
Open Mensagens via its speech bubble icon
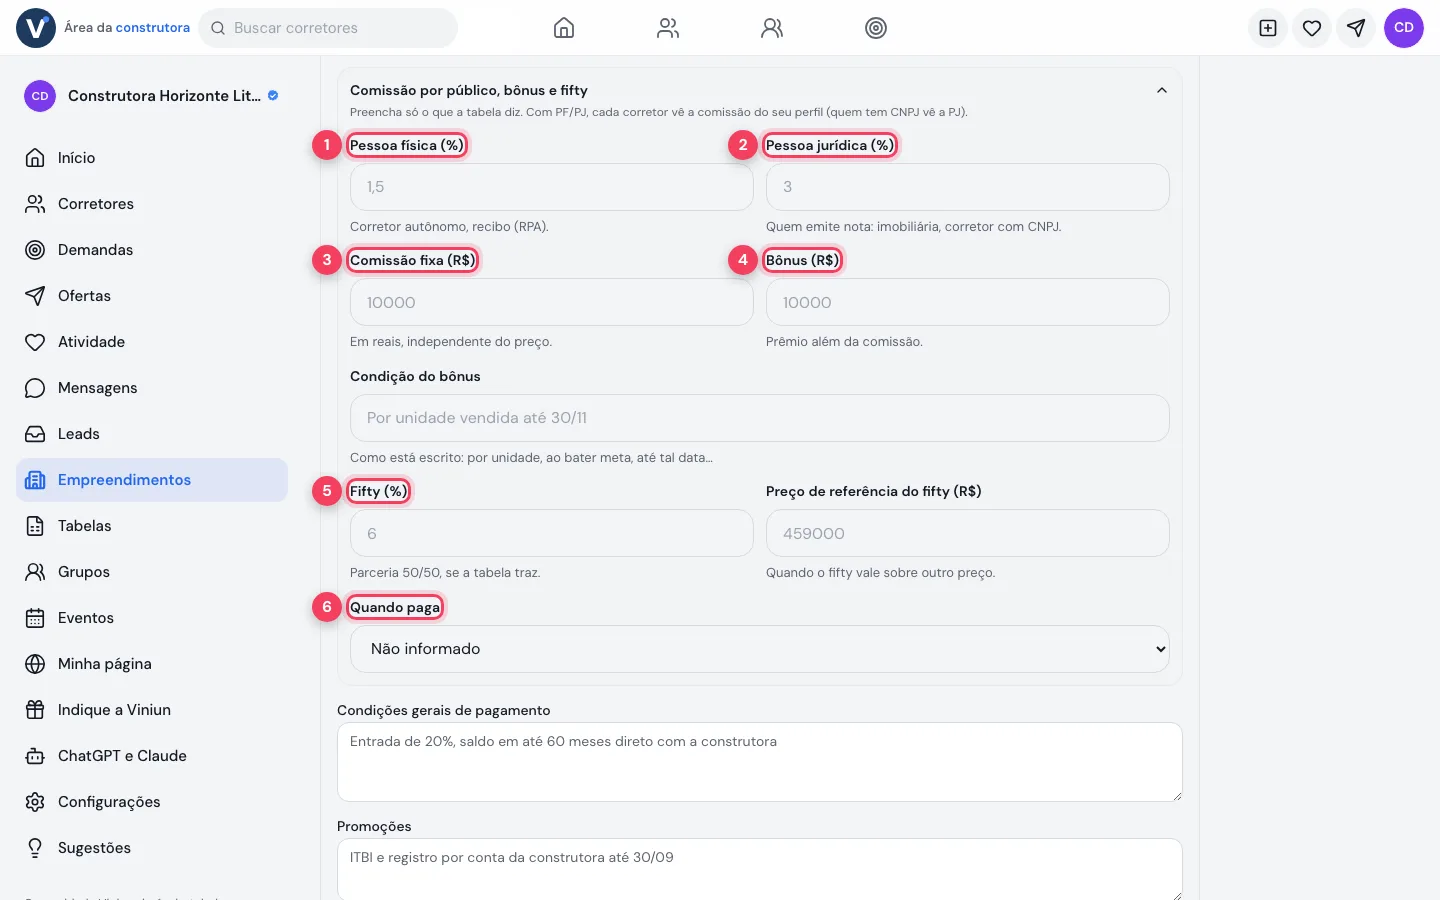tap(35, 388)
